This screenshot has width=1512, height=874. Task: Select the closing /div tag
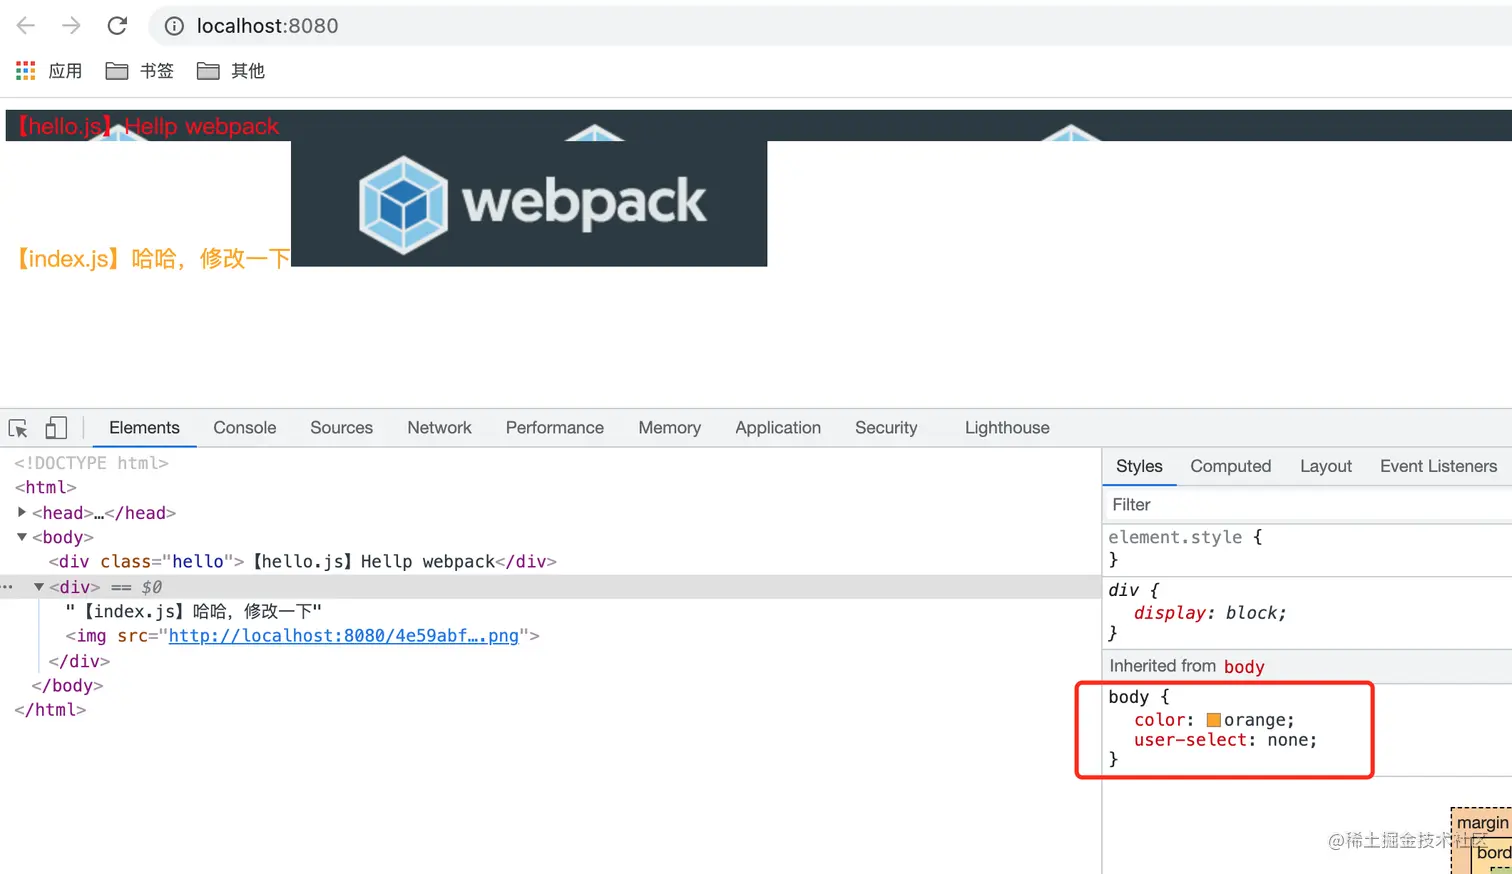pyautogui.click(x=79, y=661)
